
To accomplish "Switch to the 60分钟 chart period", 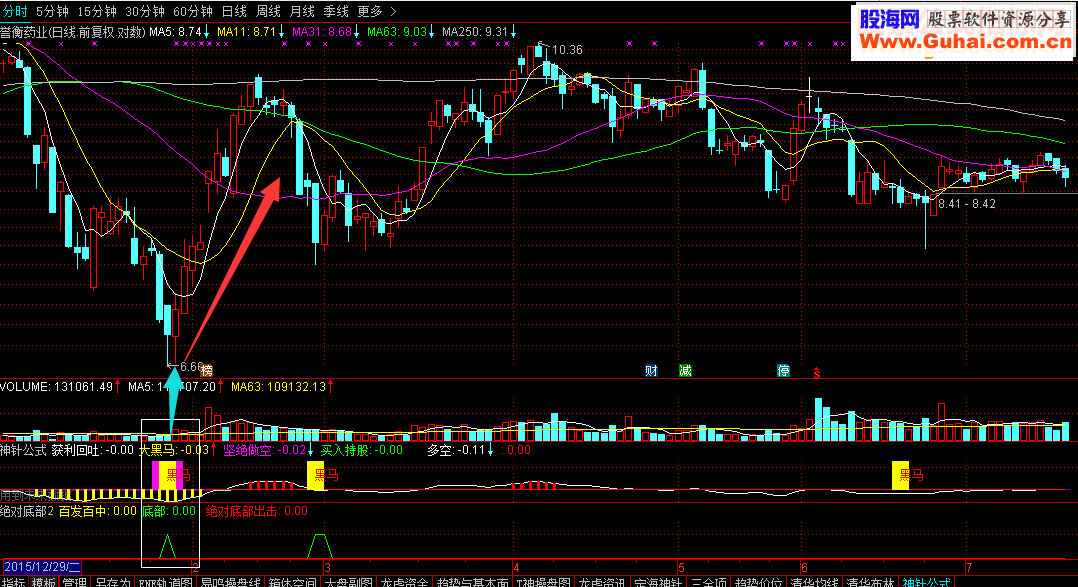I will point(193,12).
